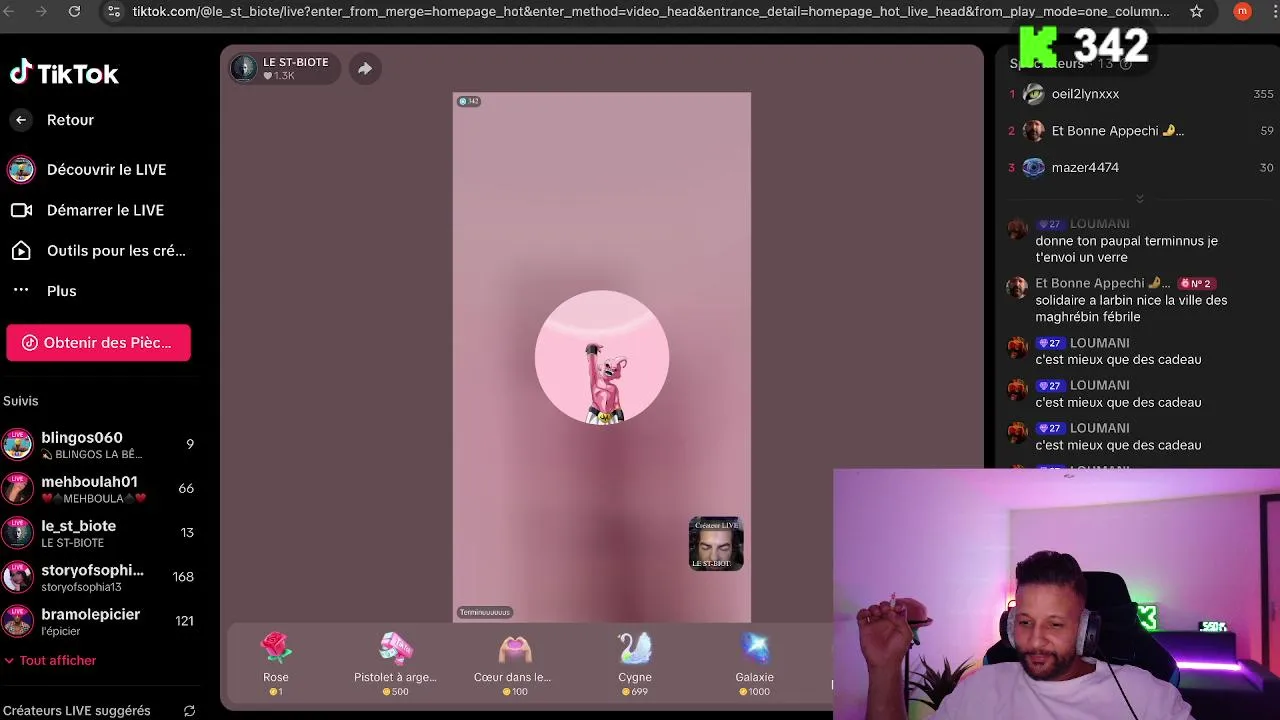
Task: Click the pink character avatar circle
Action: (602, 357)
